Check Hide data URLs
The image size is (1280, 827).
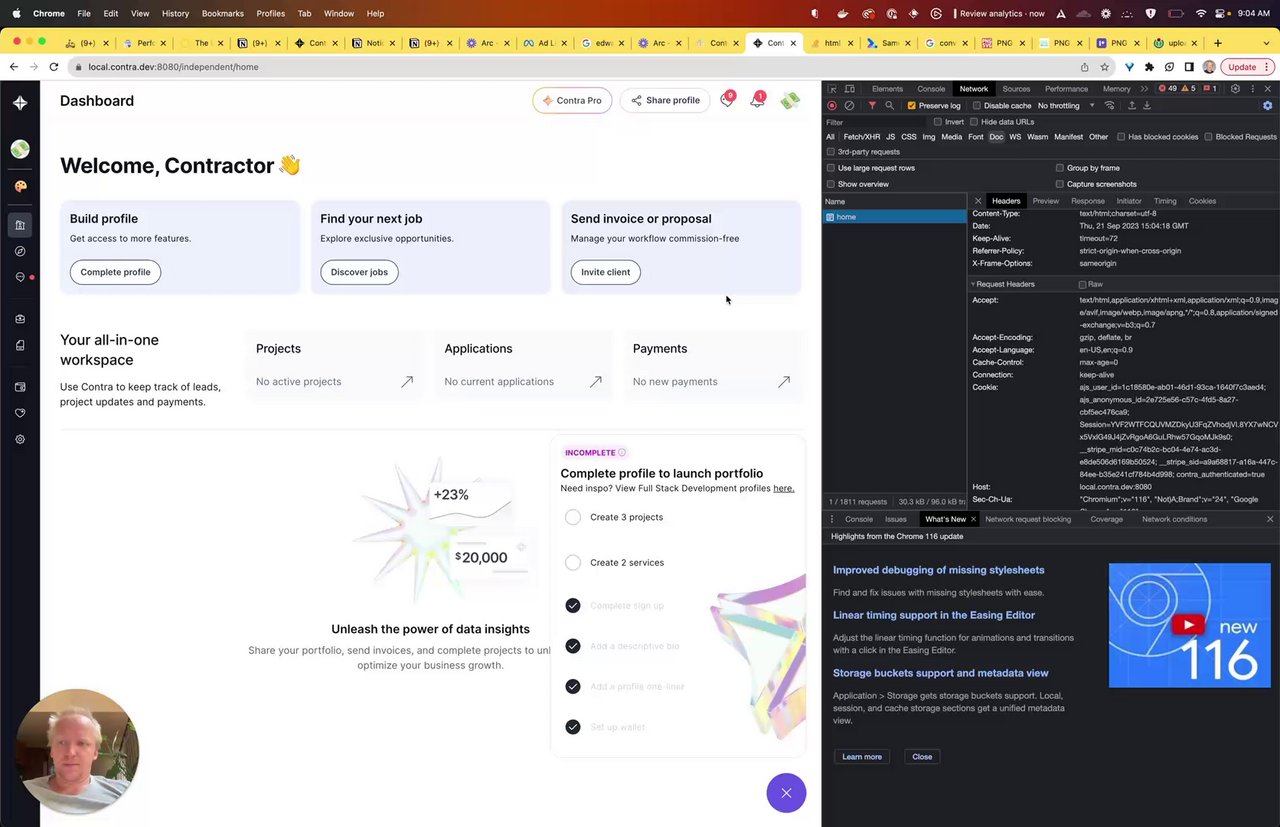(x=975, y=122)
